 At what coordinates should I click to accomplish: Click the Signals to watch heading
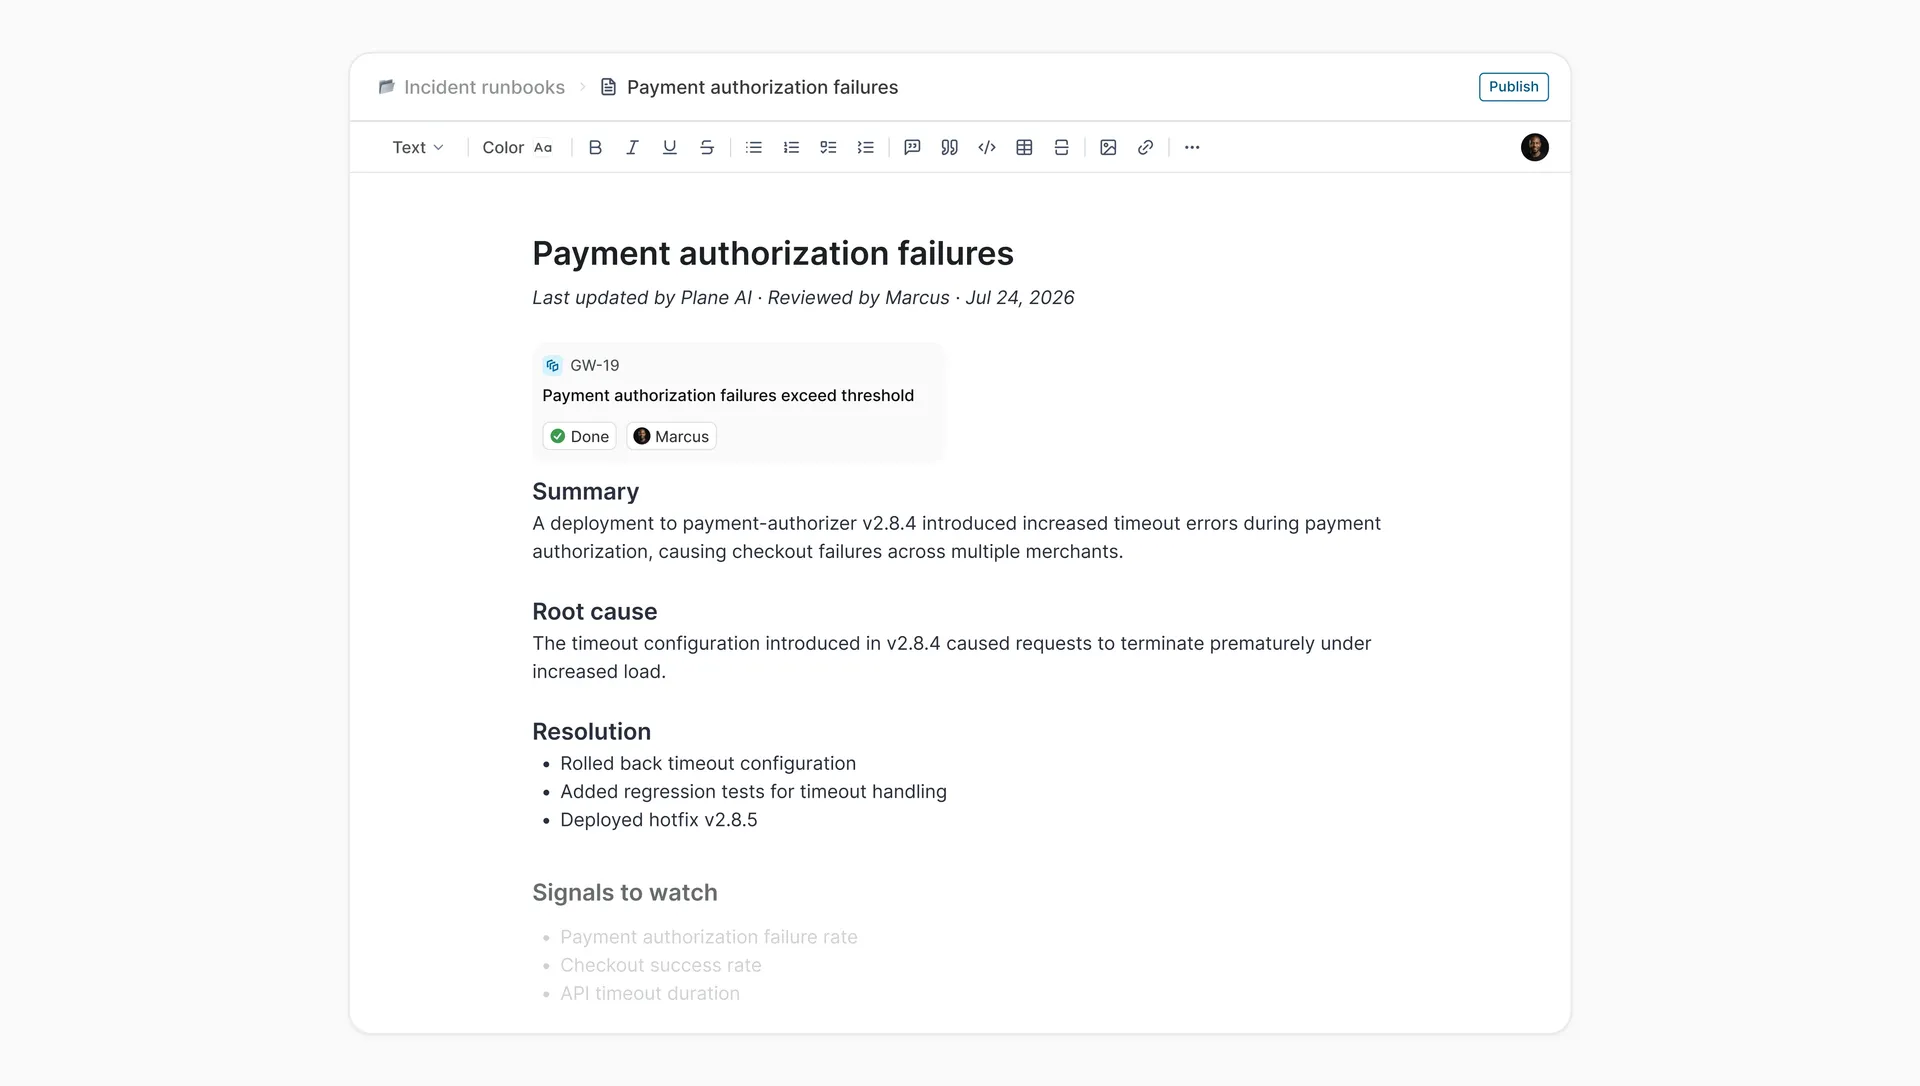[x=624, y=892]
